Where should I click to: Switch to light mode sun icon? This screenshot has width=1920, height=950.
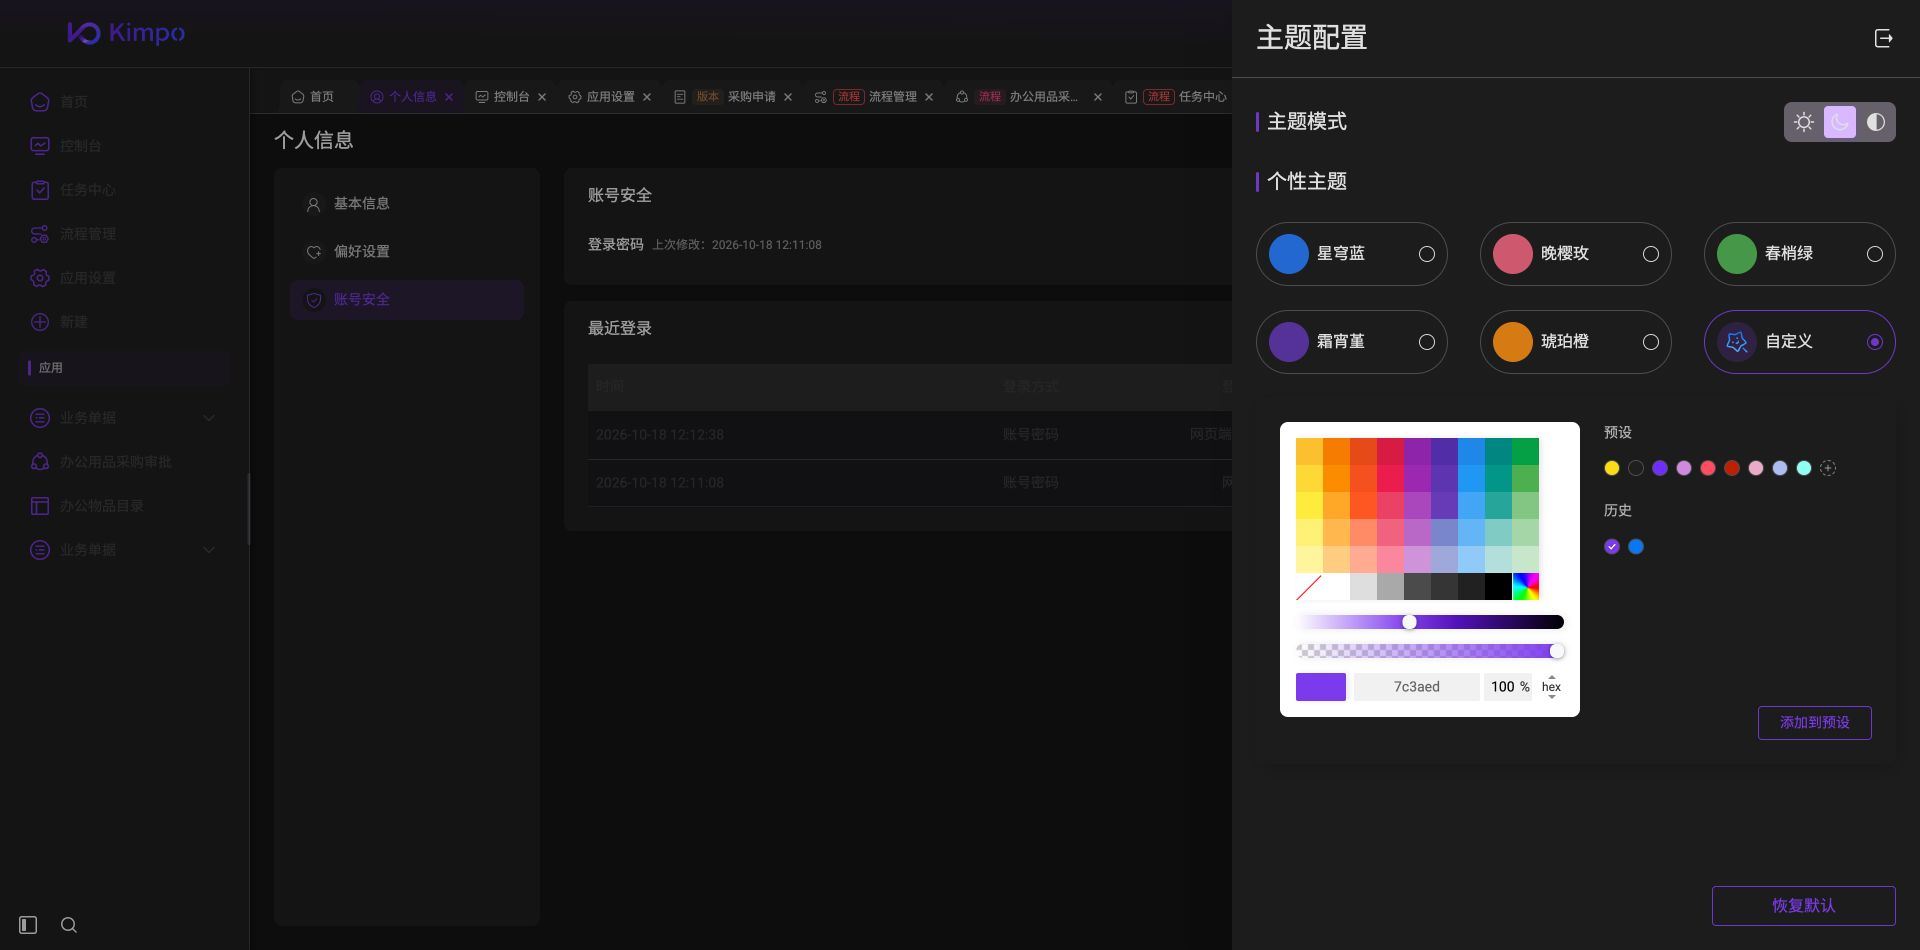[x=1804, y=122]
